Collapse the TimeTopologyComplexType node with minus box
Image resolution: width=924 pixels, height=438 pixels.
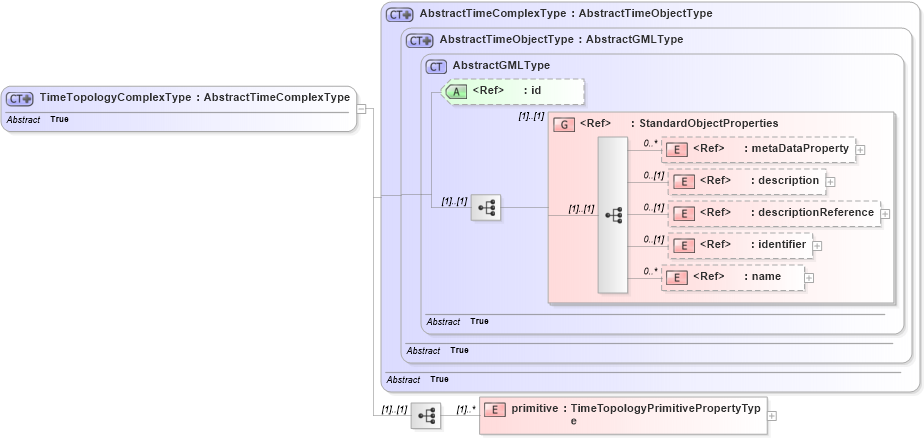click(361, 108)
